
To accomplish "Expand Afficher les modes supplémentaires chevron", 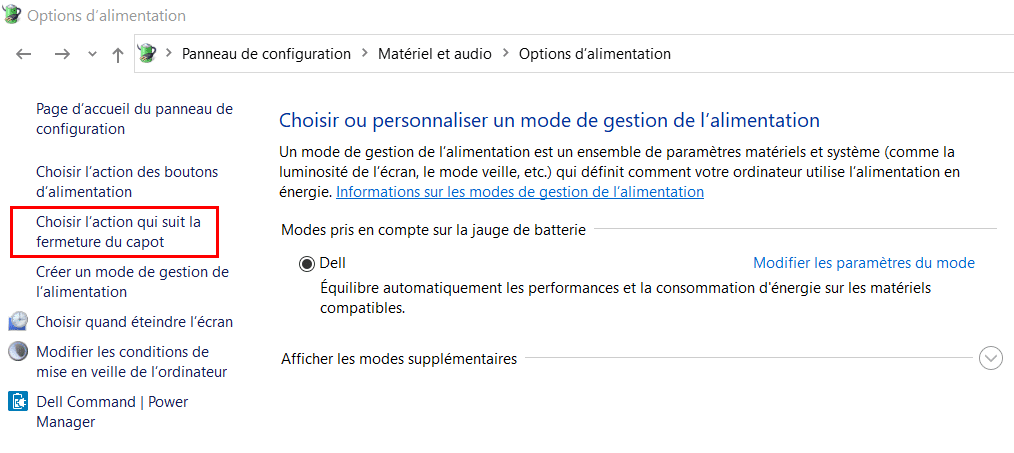I will tap(990, 358).
